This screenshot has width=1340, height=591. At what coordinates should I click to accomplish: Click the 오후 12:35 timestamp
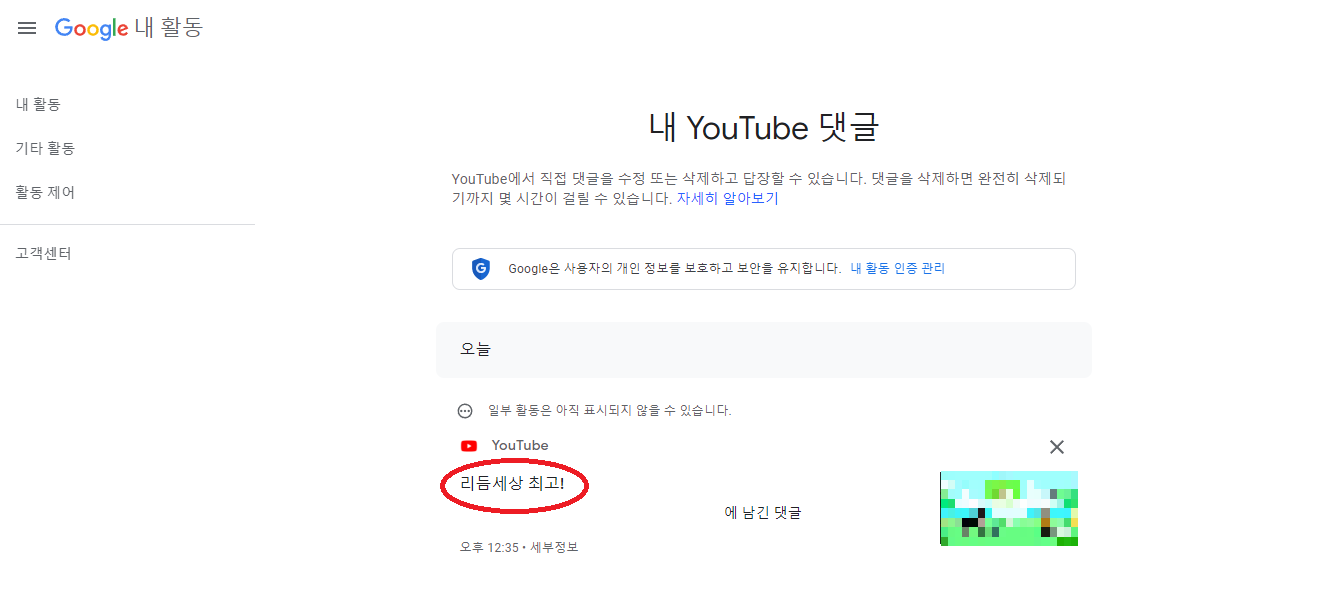(490, 547)
